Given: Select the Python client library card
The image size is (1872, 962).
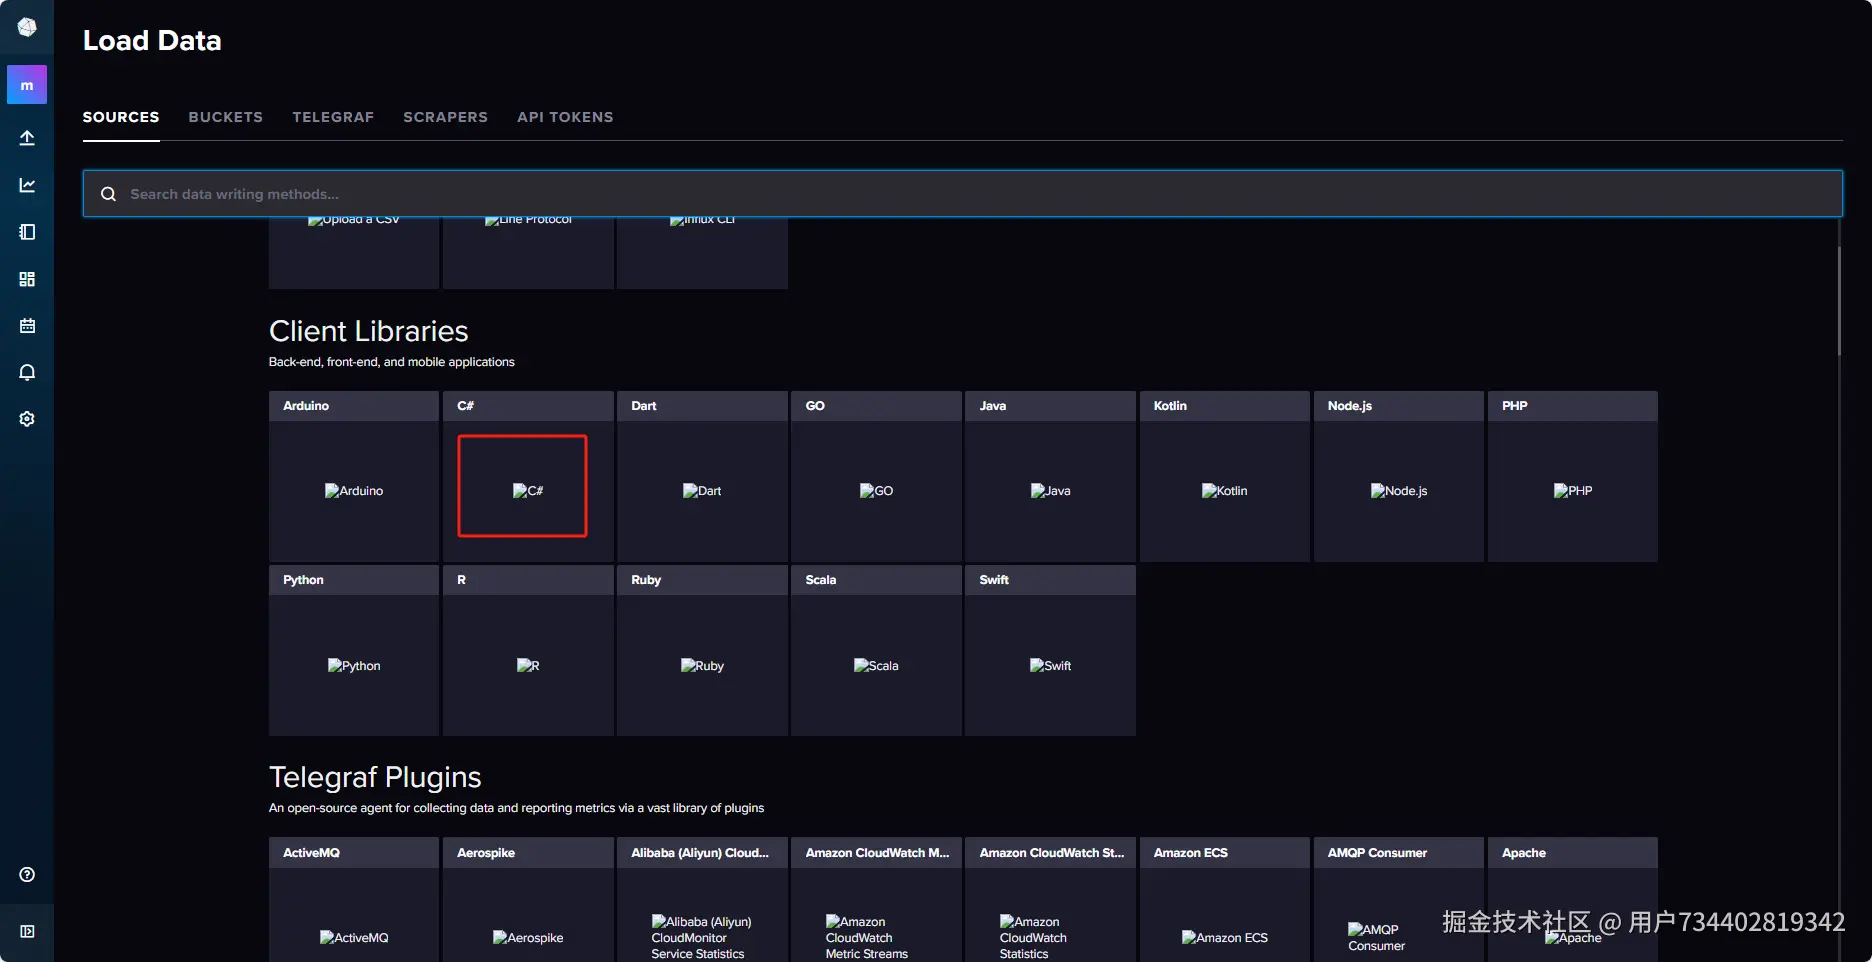Looking at the screenshot, I should 354,650.
